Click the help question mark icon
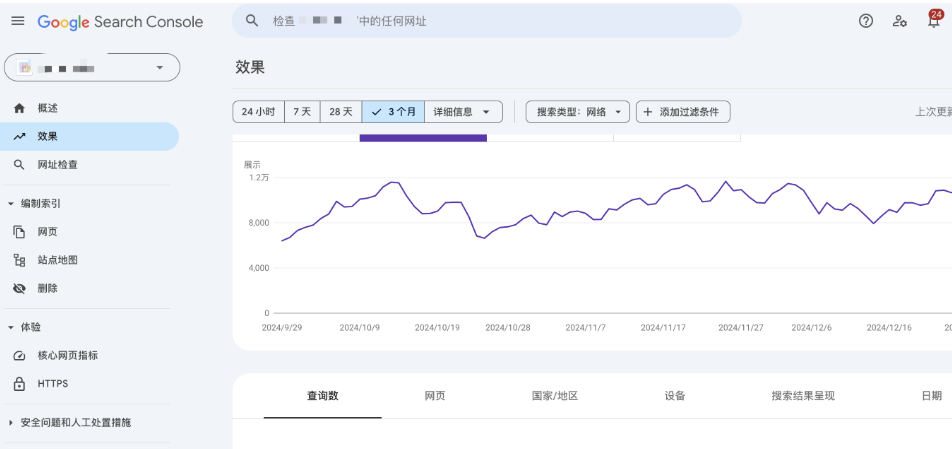Viewport: 952px width, 449px height. click(x=866, y=21)
